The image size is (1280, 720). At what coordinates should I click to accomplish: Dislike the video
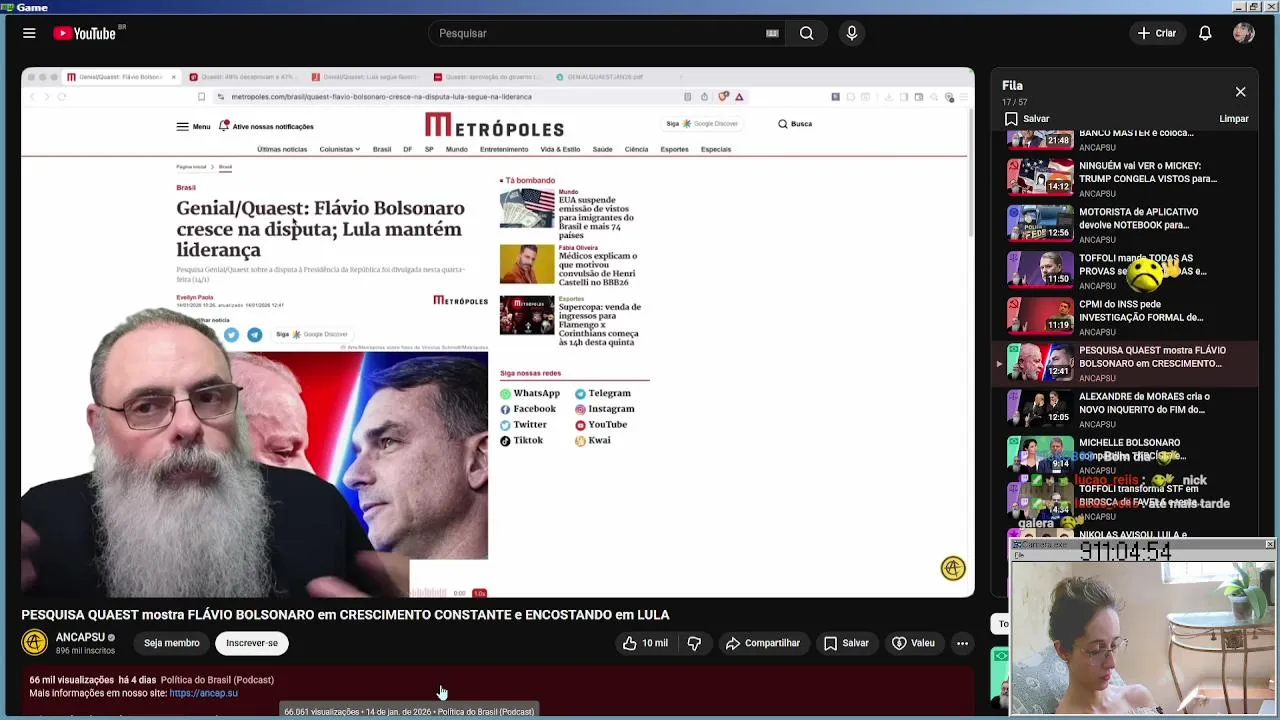pyautogui.click(x=694, y=643)
